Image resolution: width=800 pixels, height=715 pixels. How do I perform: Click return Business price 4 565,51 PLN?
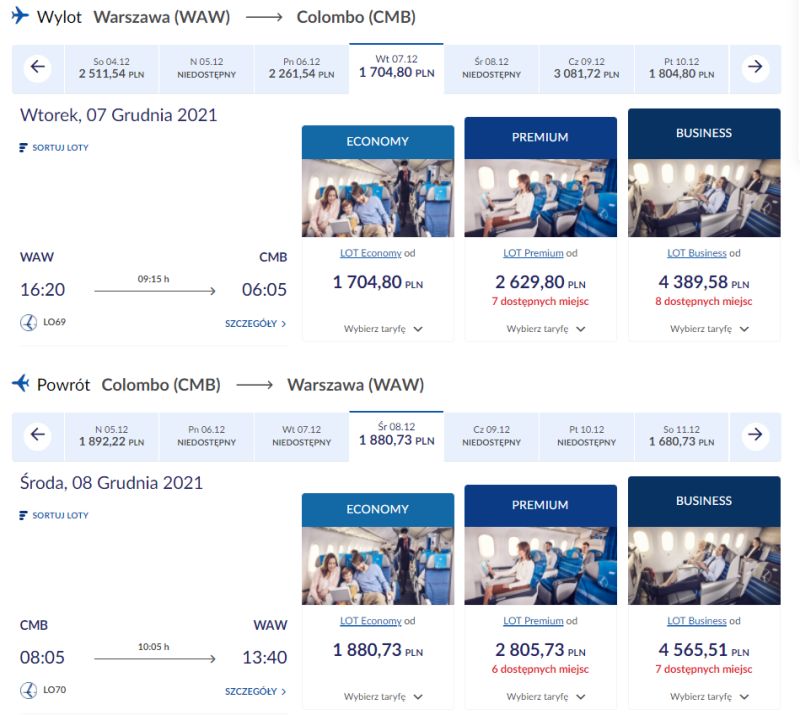[x=704, y=650]
